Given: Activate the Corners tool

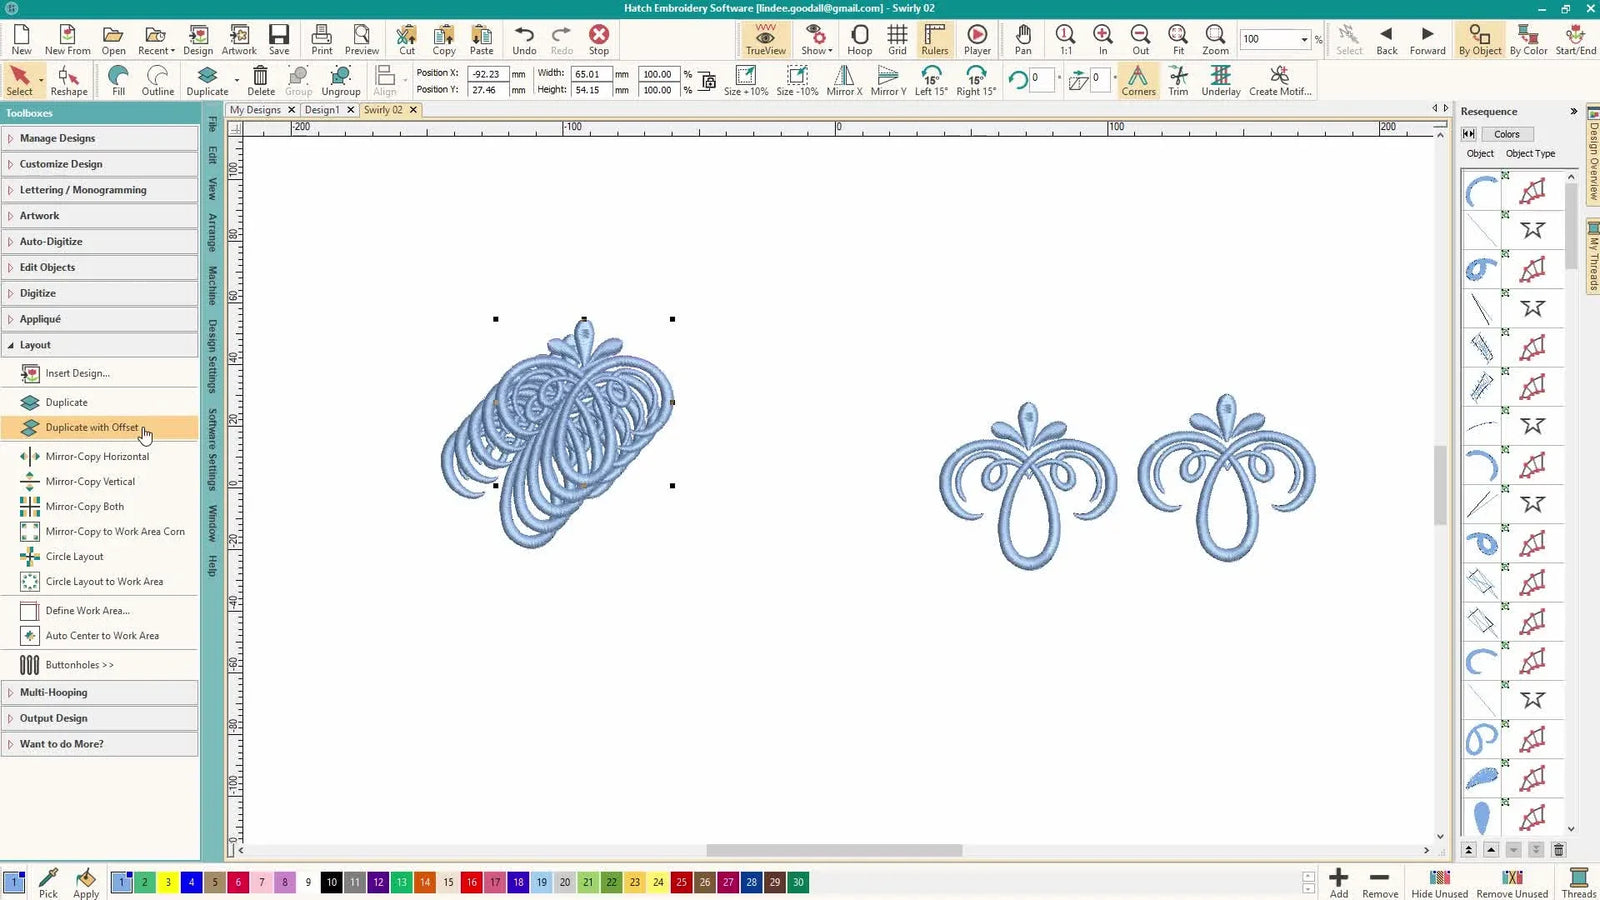Looking at the screenshot, I should 1138,80.
